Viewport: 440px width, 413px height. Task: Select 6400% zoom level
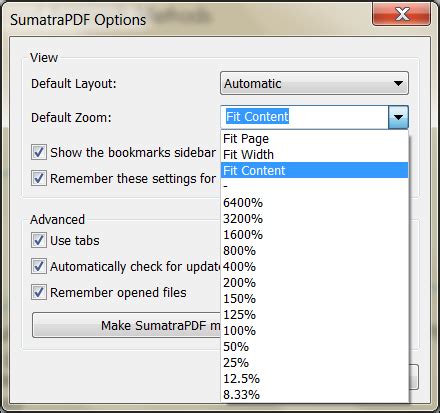tap(314, 202)
